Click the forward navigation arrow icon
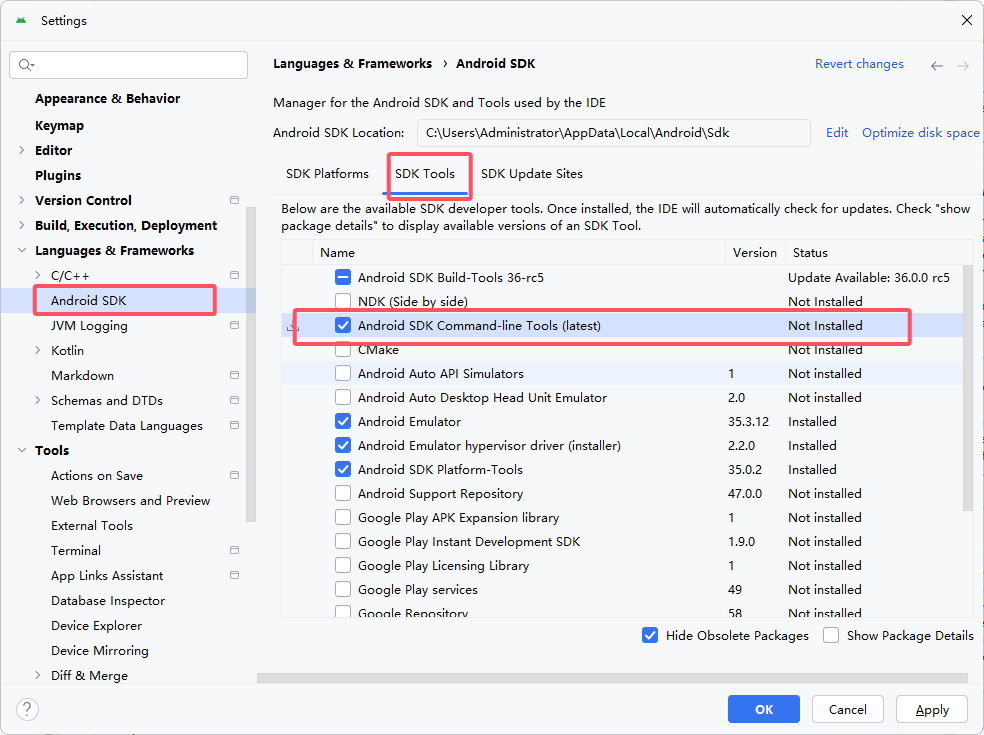The height and width of the screenshot is (735, 984). (963, 66)
